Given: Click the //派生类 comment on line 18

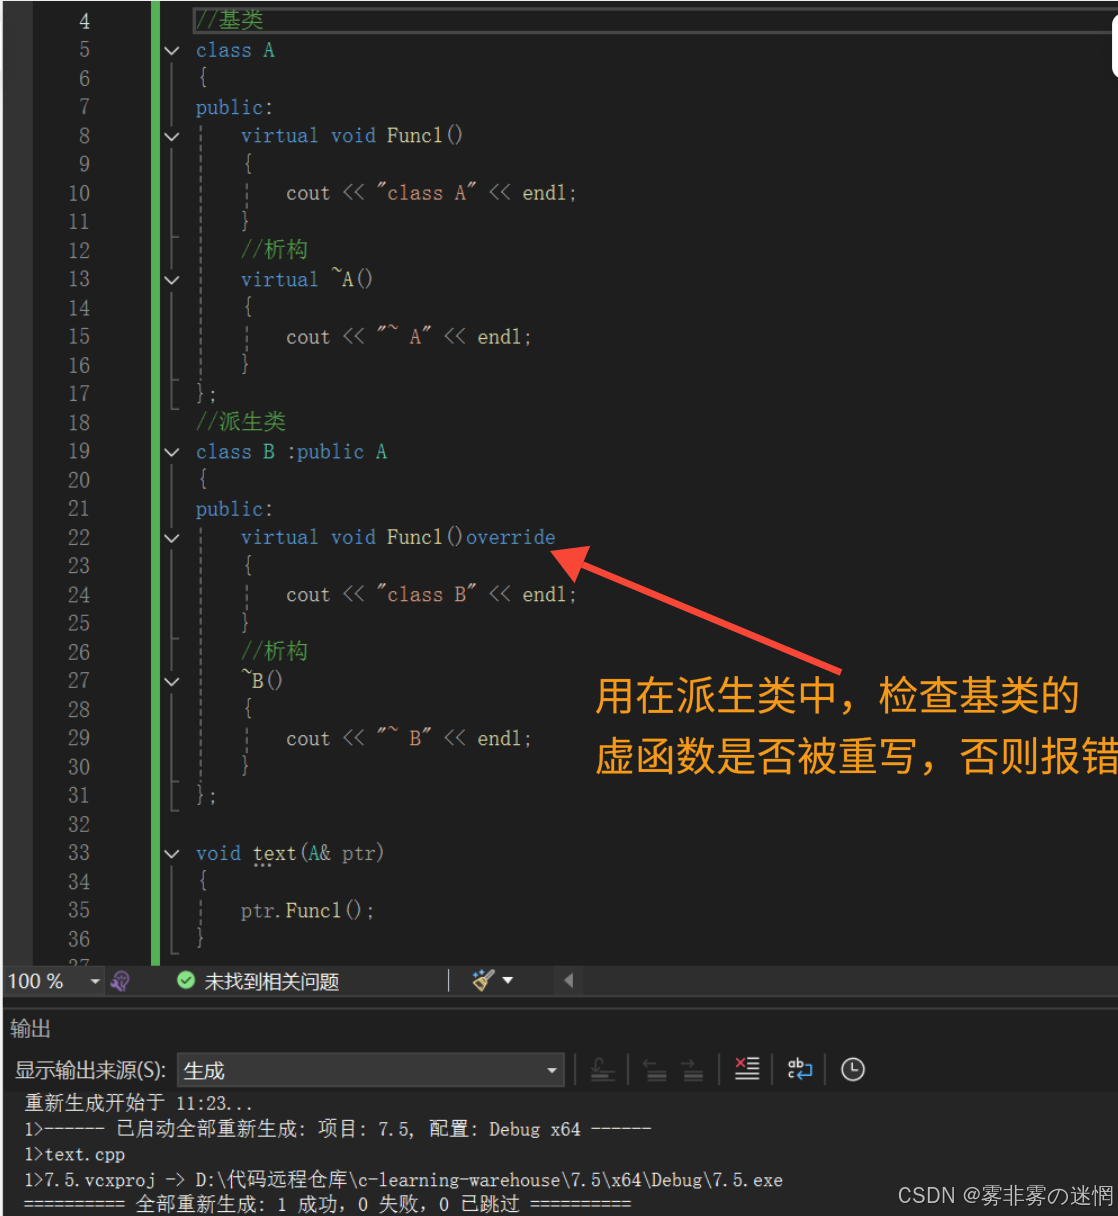Looking at the screenshot, I should click(x=241, y=422).
